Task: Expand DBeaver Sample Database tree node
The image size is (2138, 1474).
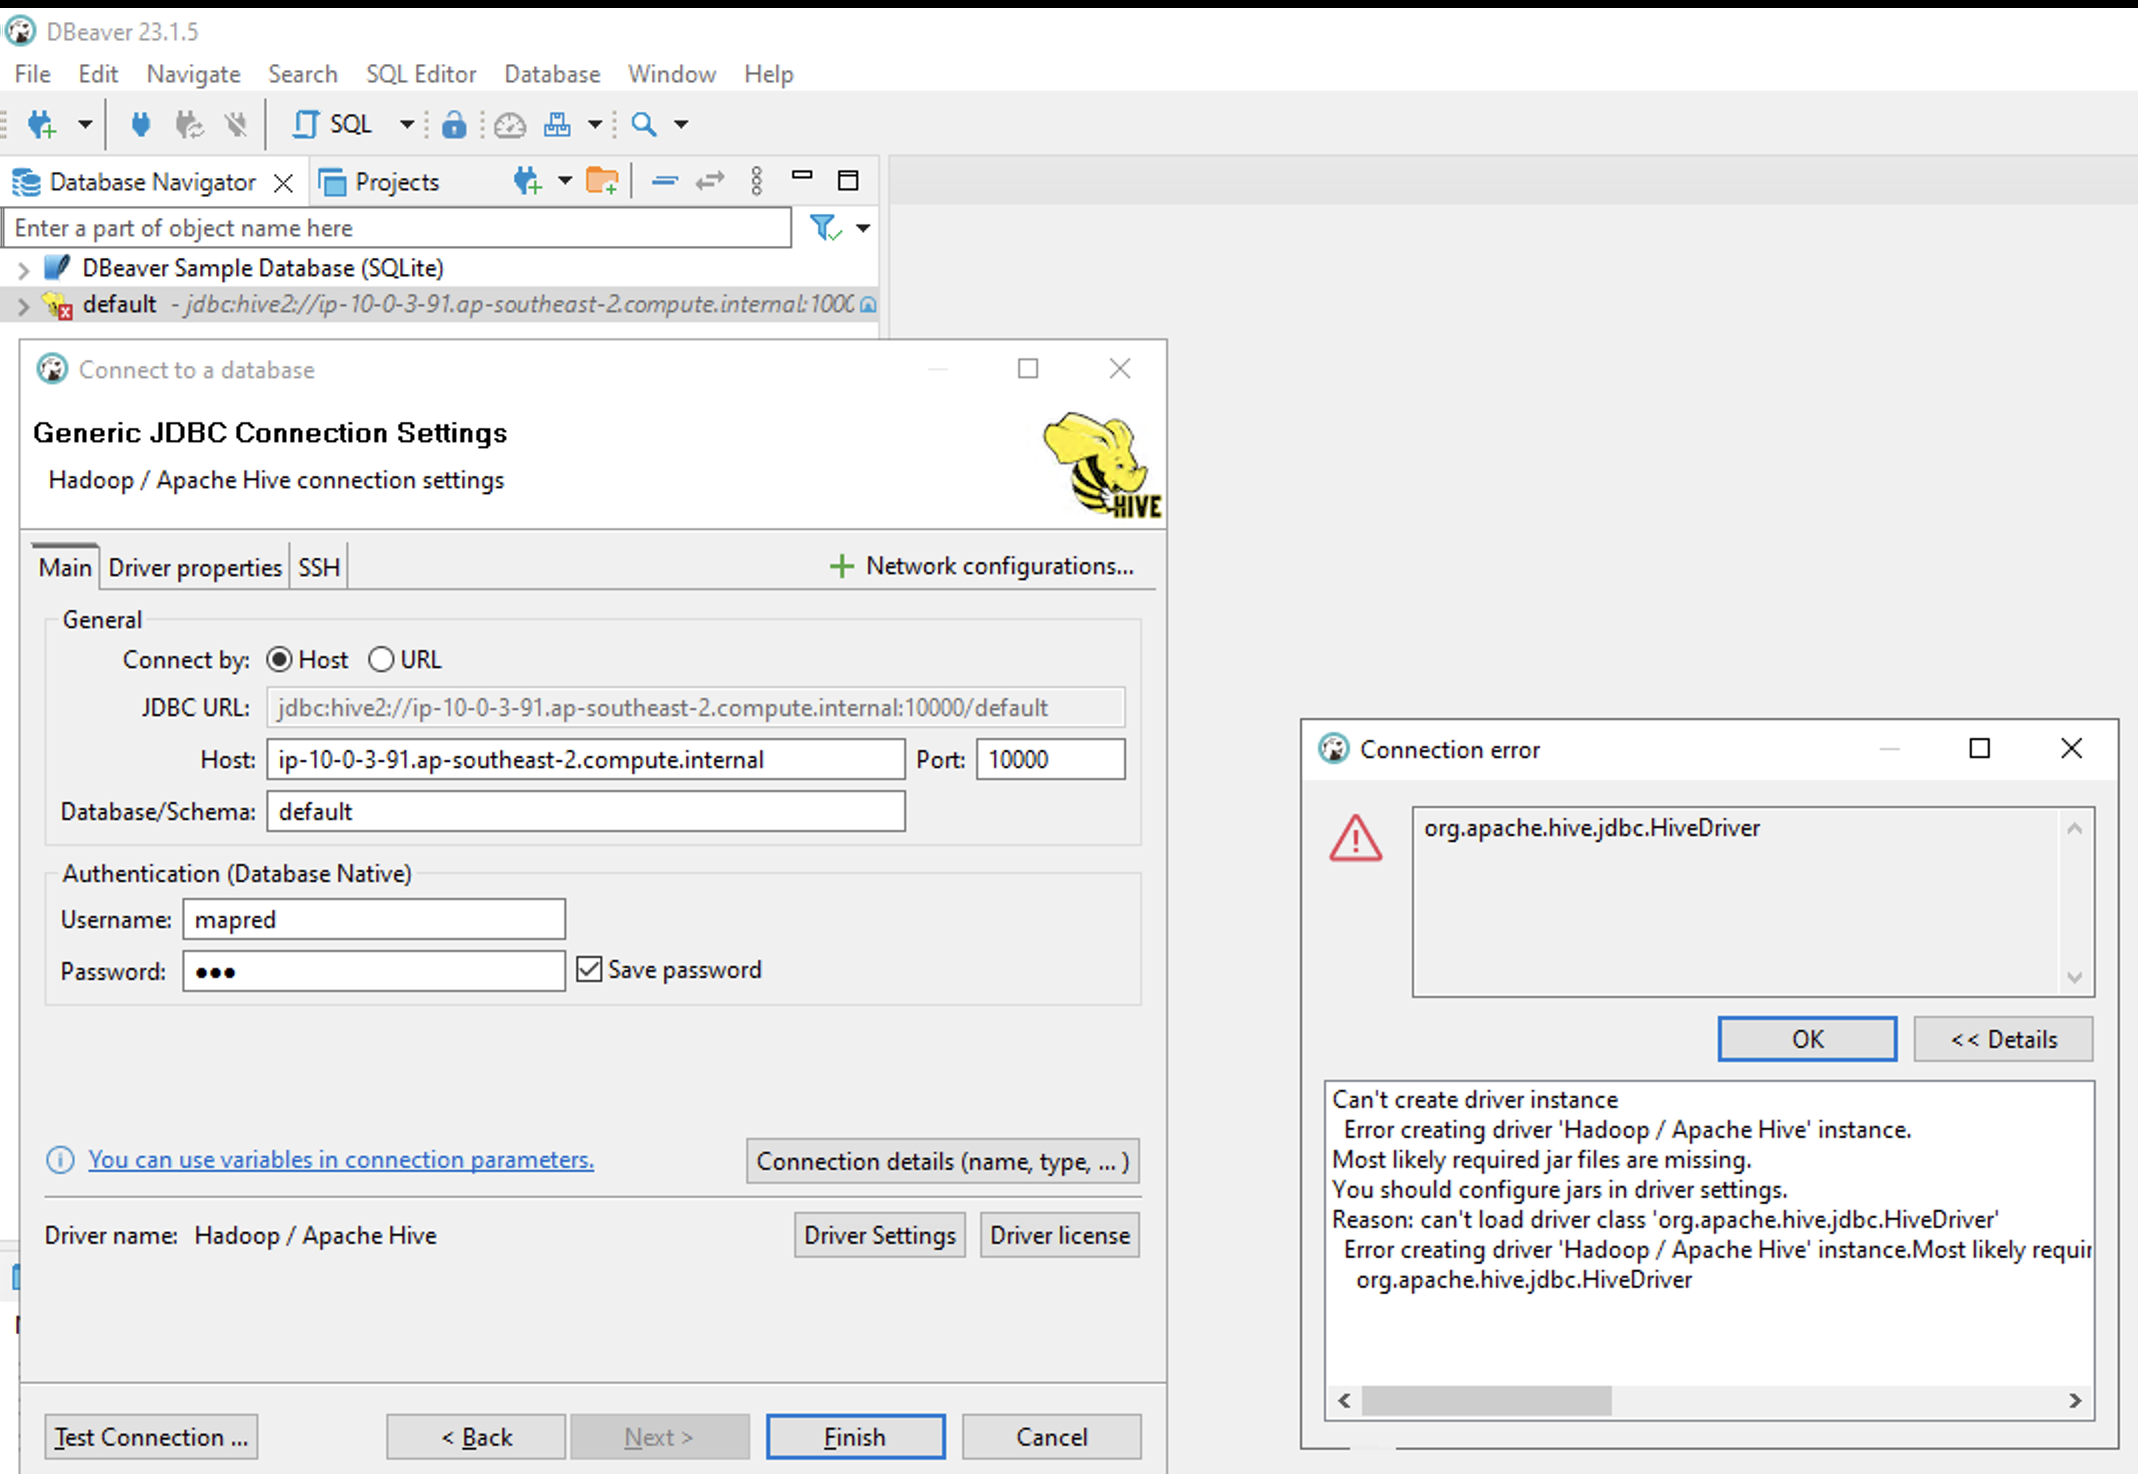Action: (x=23, y=269)
